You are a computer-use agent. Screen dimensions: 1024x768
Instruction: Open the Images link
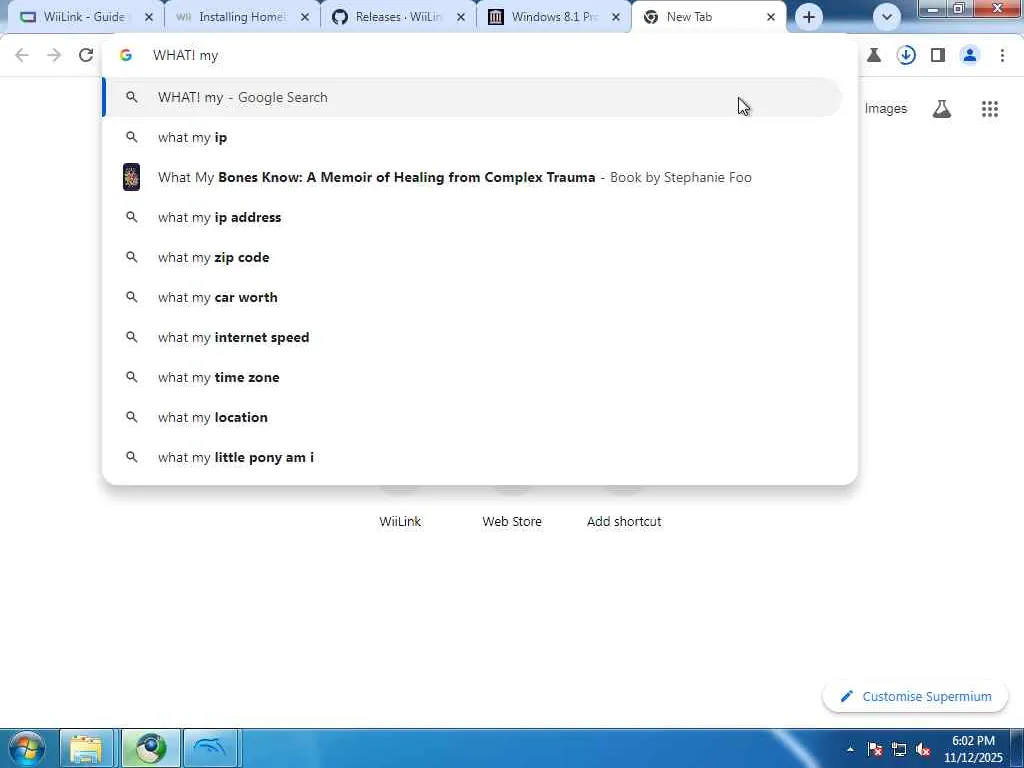coord(886,109)
